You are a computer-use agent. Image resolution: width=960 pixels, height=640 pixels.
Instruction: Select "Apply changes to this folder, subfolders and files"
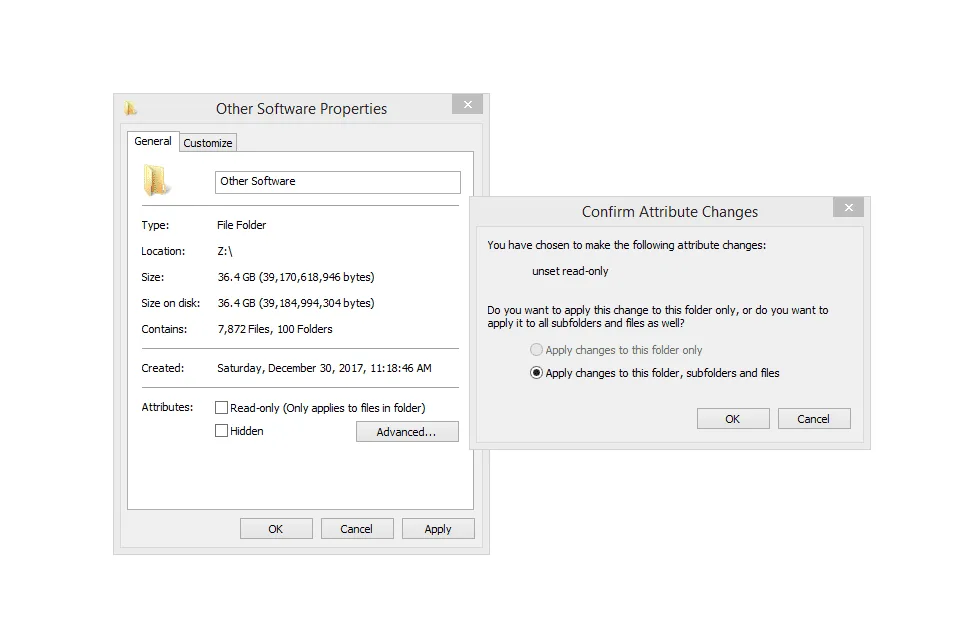tap(537, 372)
